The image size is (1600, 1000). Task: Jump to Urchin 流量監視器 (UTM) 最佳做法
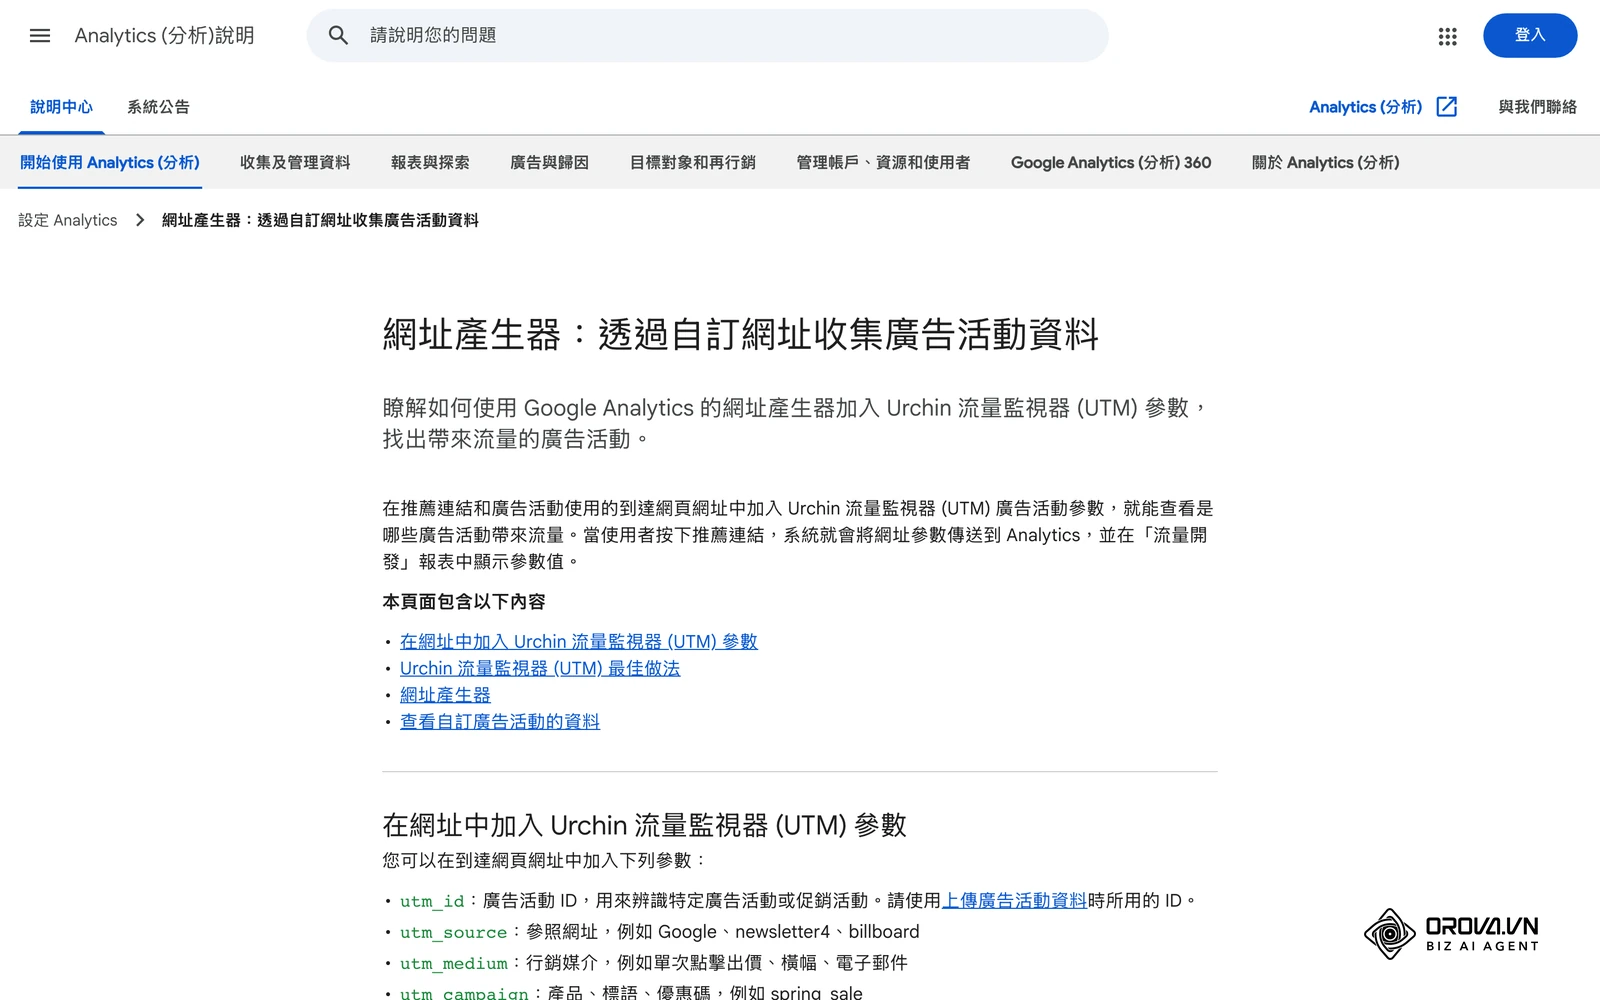[540, 669]
